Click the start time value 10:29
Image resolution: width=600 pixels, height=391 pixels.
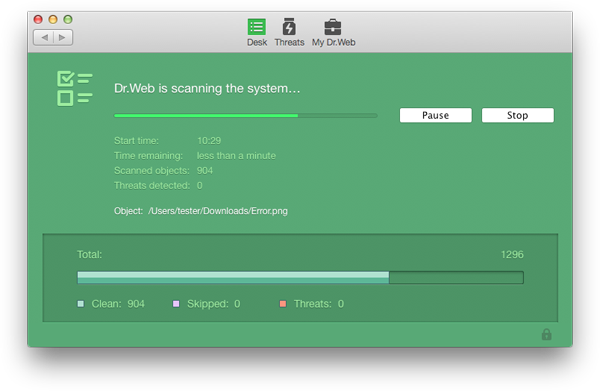pos(209,141)
